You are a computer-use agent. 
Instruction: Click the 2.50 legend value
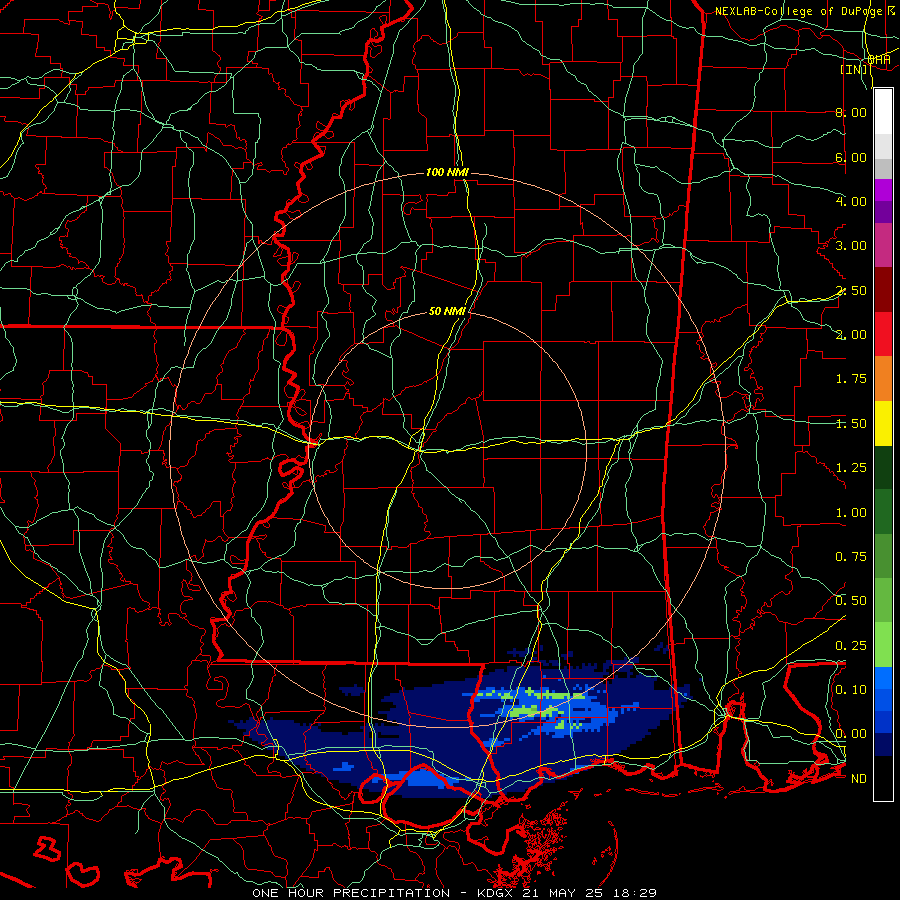(851, 290)
